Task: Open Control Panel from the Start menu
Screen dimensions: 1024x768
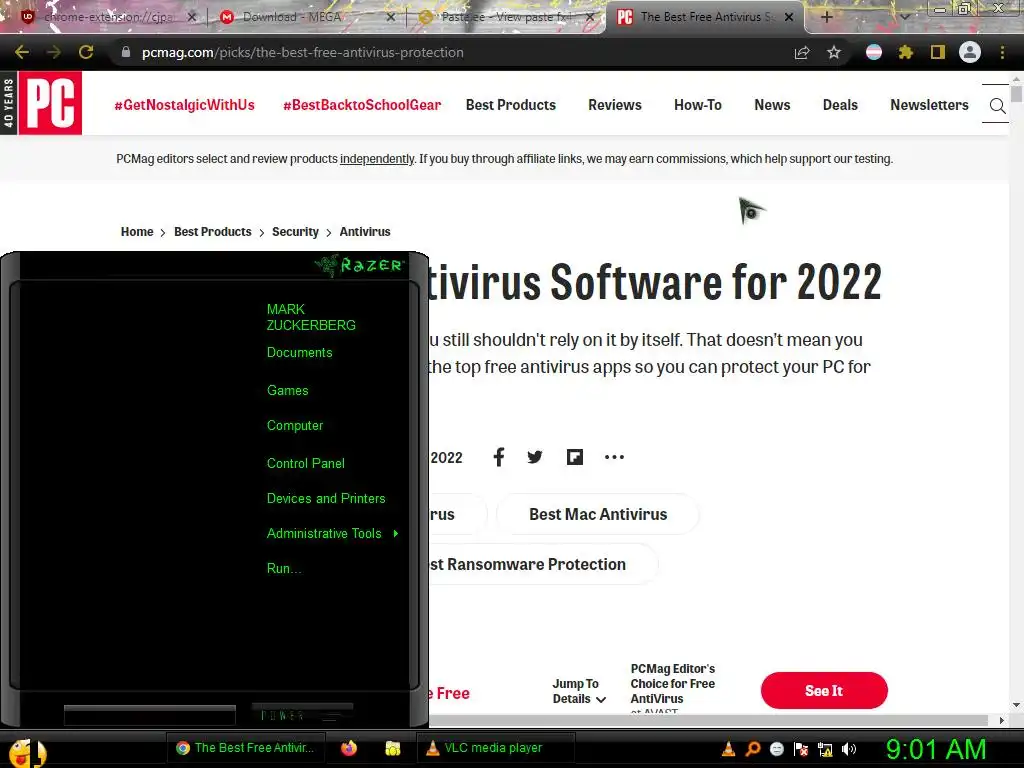Action: [x=306, y=464]
